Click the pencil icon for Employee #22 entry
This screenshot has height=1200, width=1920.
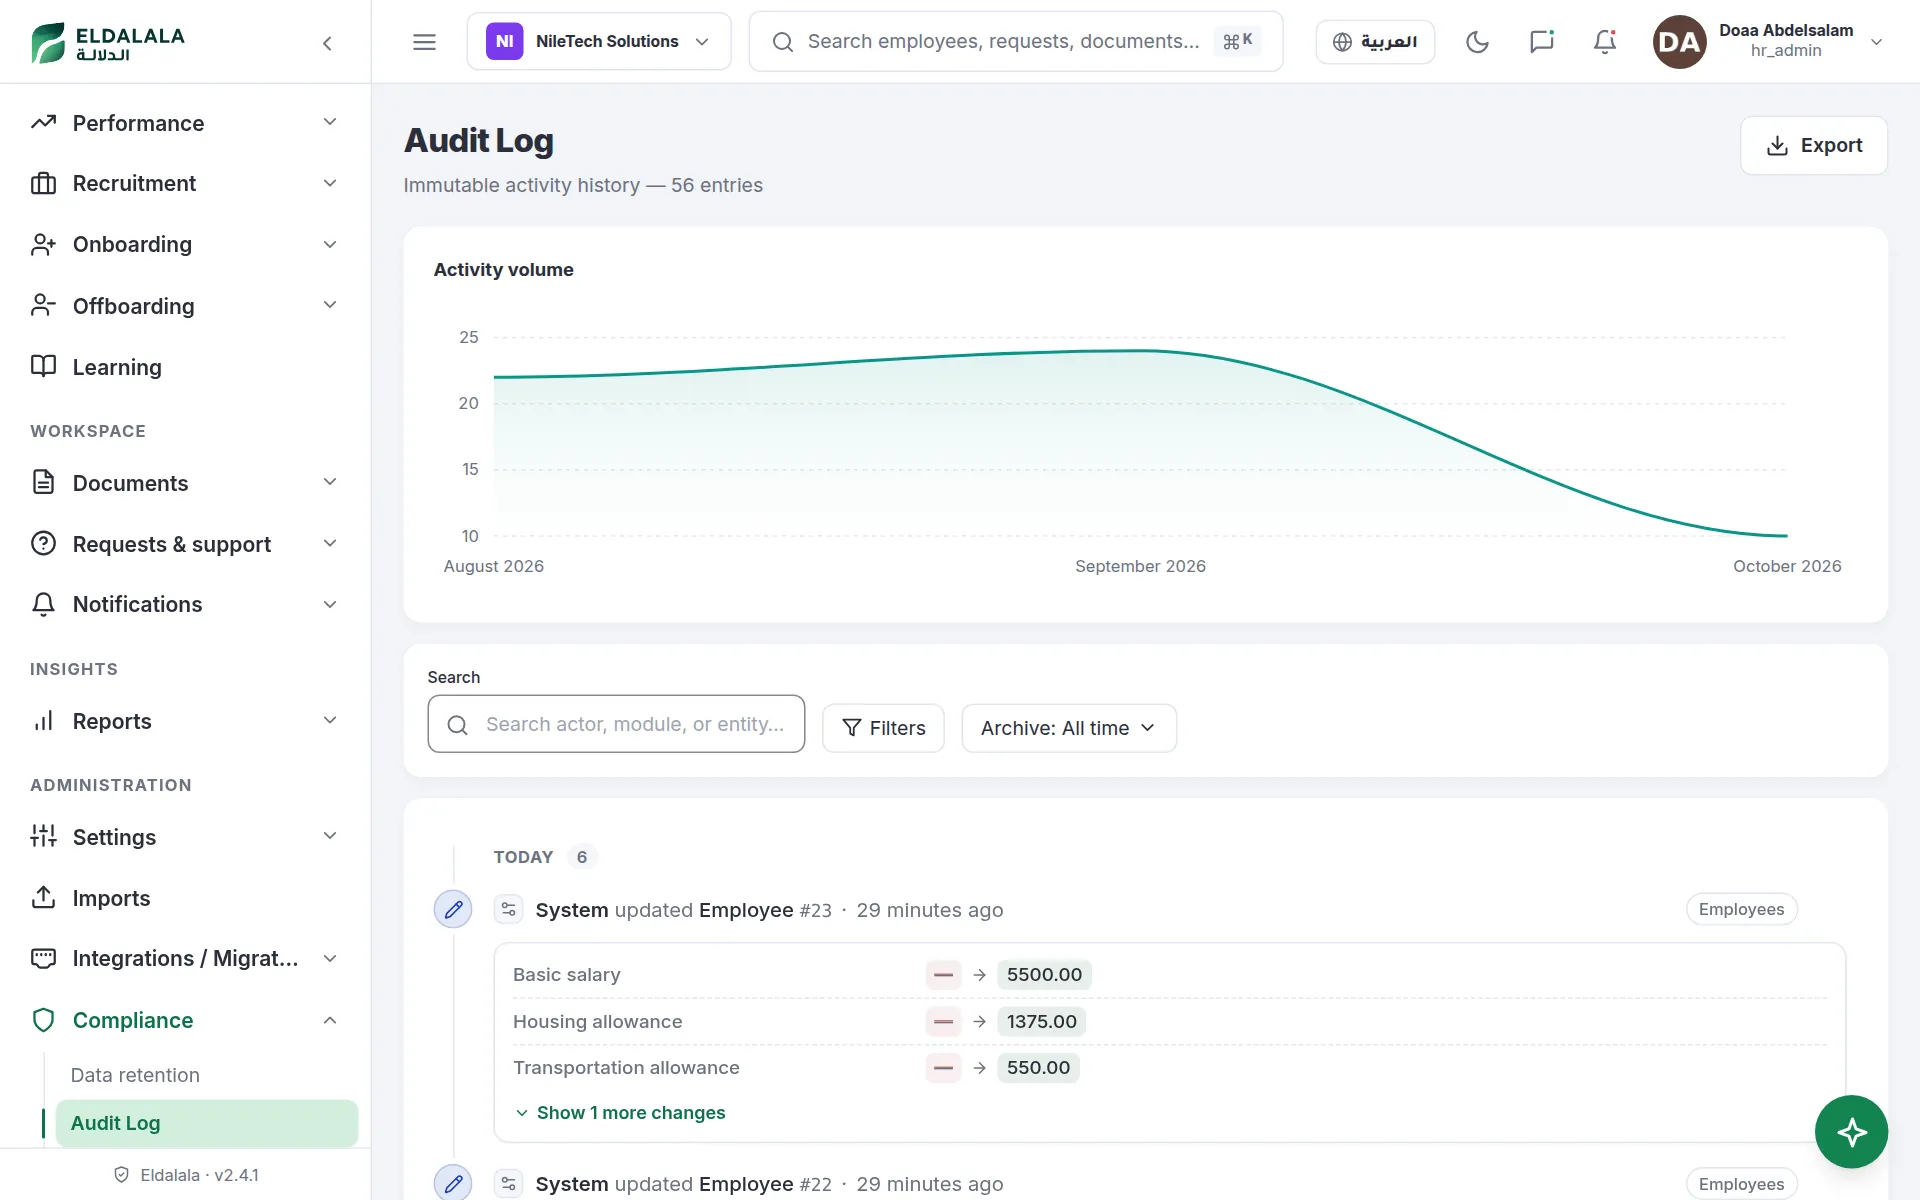coord(453,1183)
